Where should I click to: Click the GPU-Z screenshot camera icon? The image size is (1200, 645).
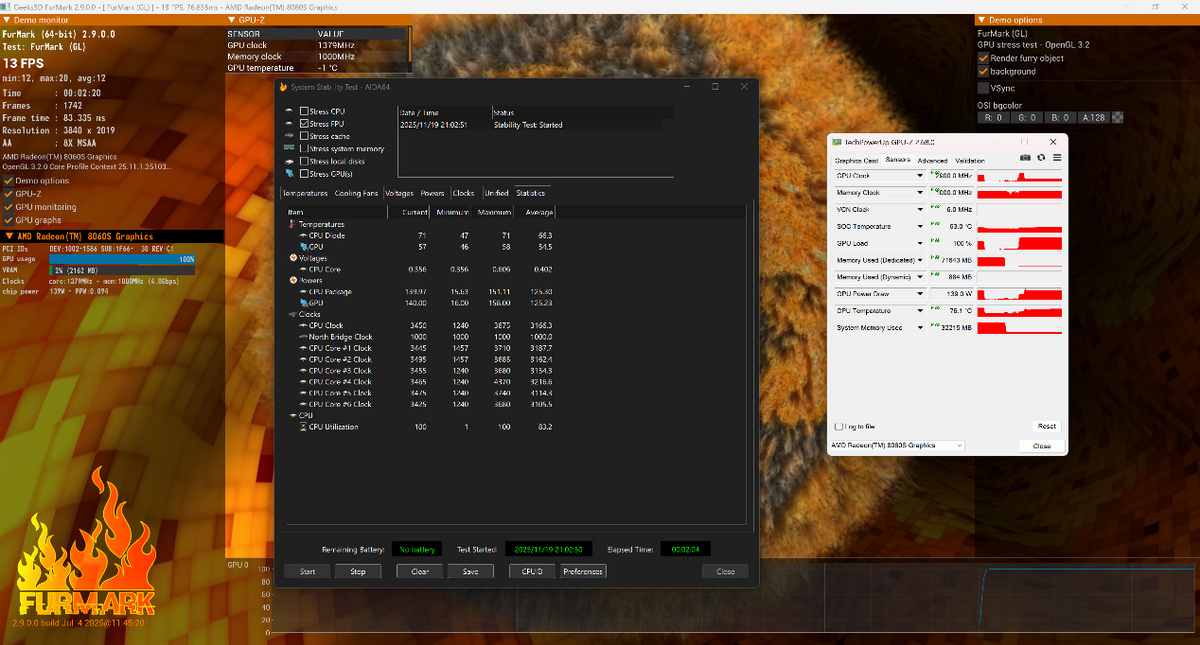click(1025, 158)
